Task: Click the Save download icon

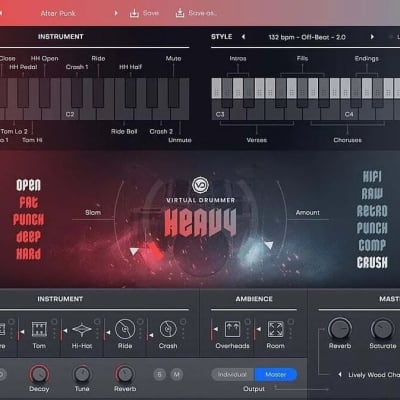Action: (134, 13)
